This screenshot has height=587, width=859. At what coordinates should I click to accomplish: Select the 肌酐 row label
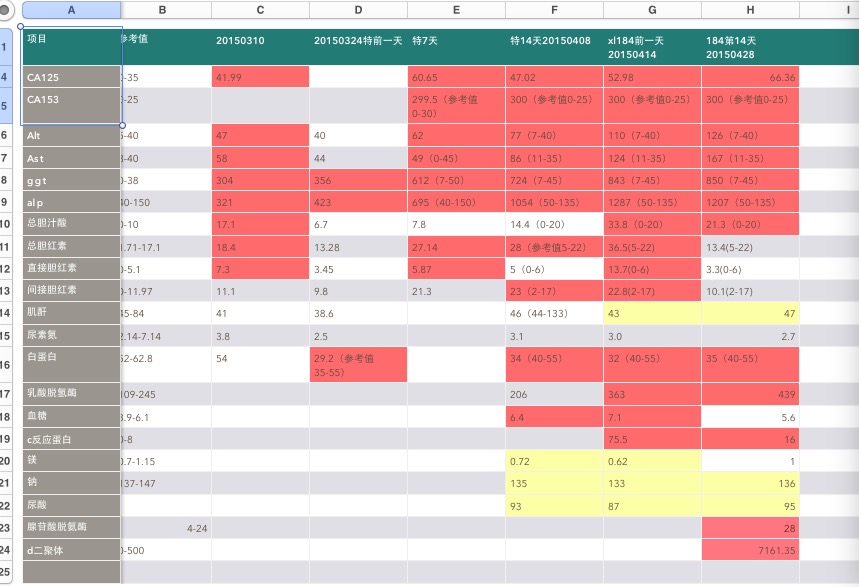72,313
